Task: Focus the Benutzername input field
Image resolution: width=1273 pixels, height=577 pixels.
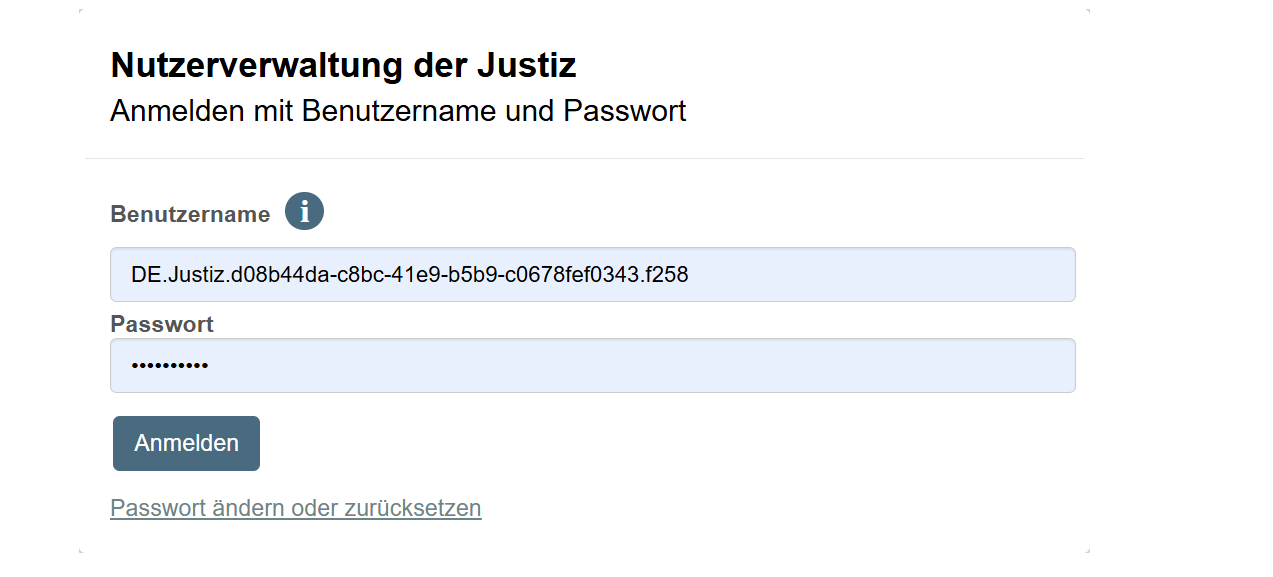Action: 592,274
